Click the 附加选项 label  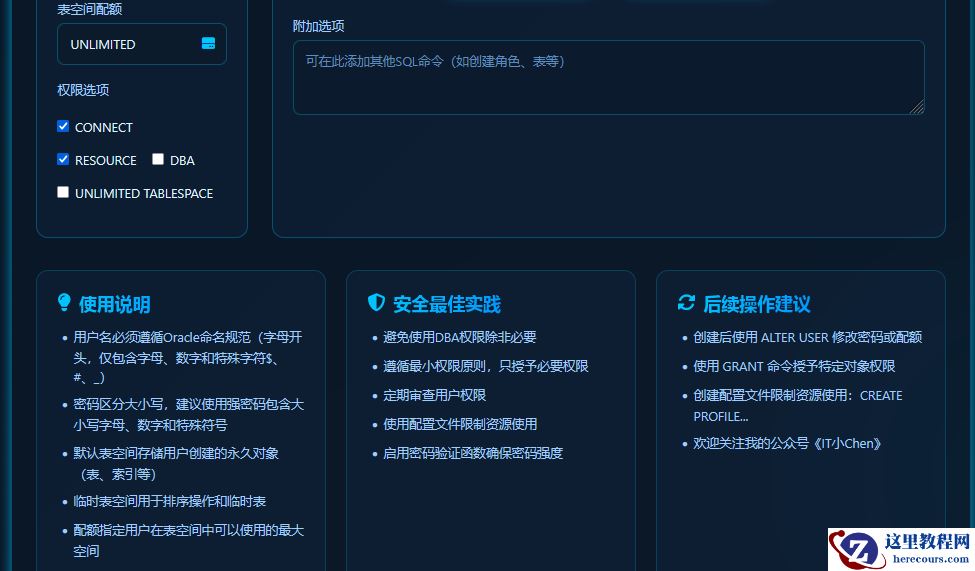click(x=318, y=26)
